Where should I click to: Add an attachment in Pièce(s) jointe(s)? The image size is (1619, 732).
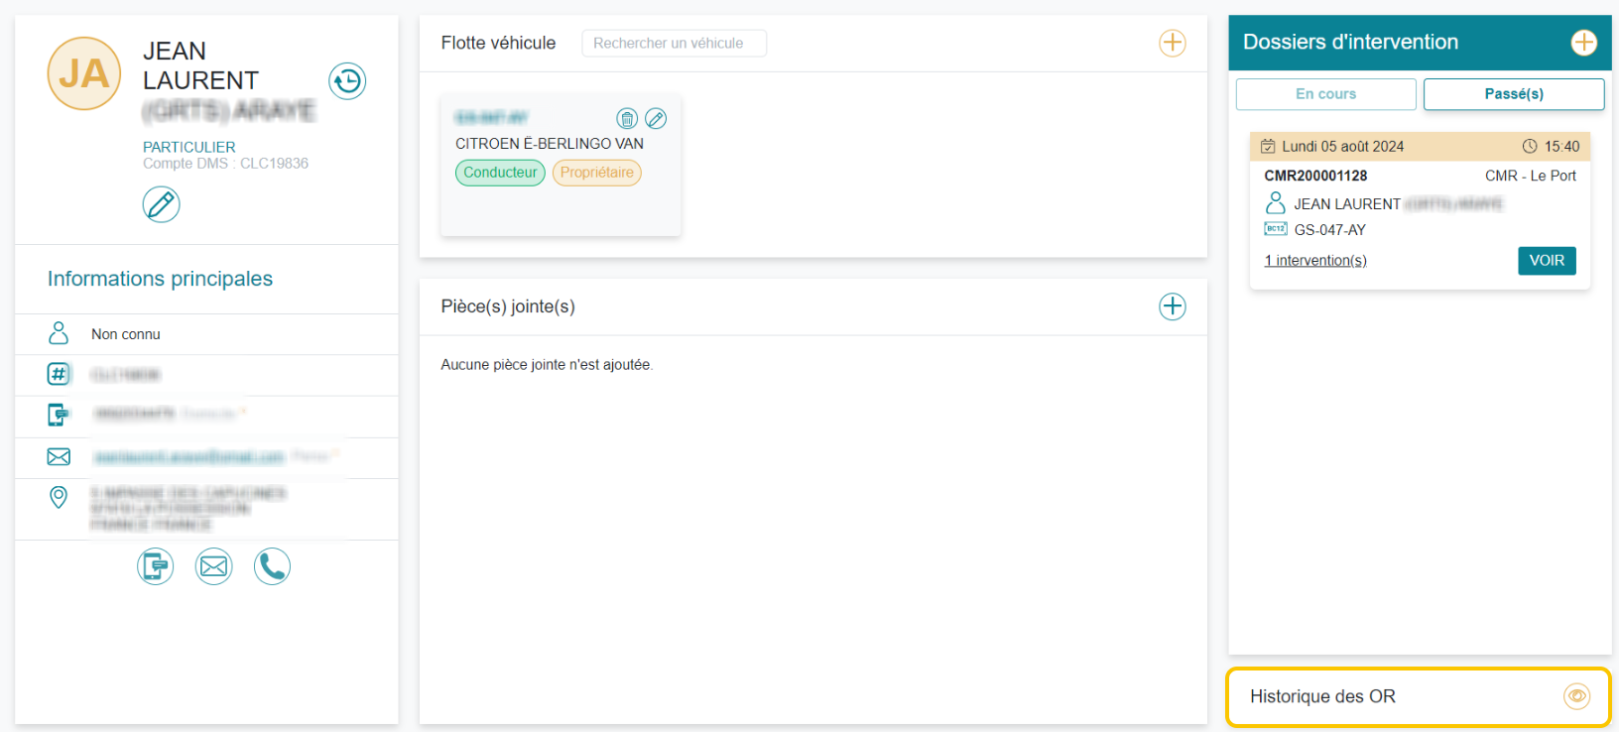[1172, 306]
